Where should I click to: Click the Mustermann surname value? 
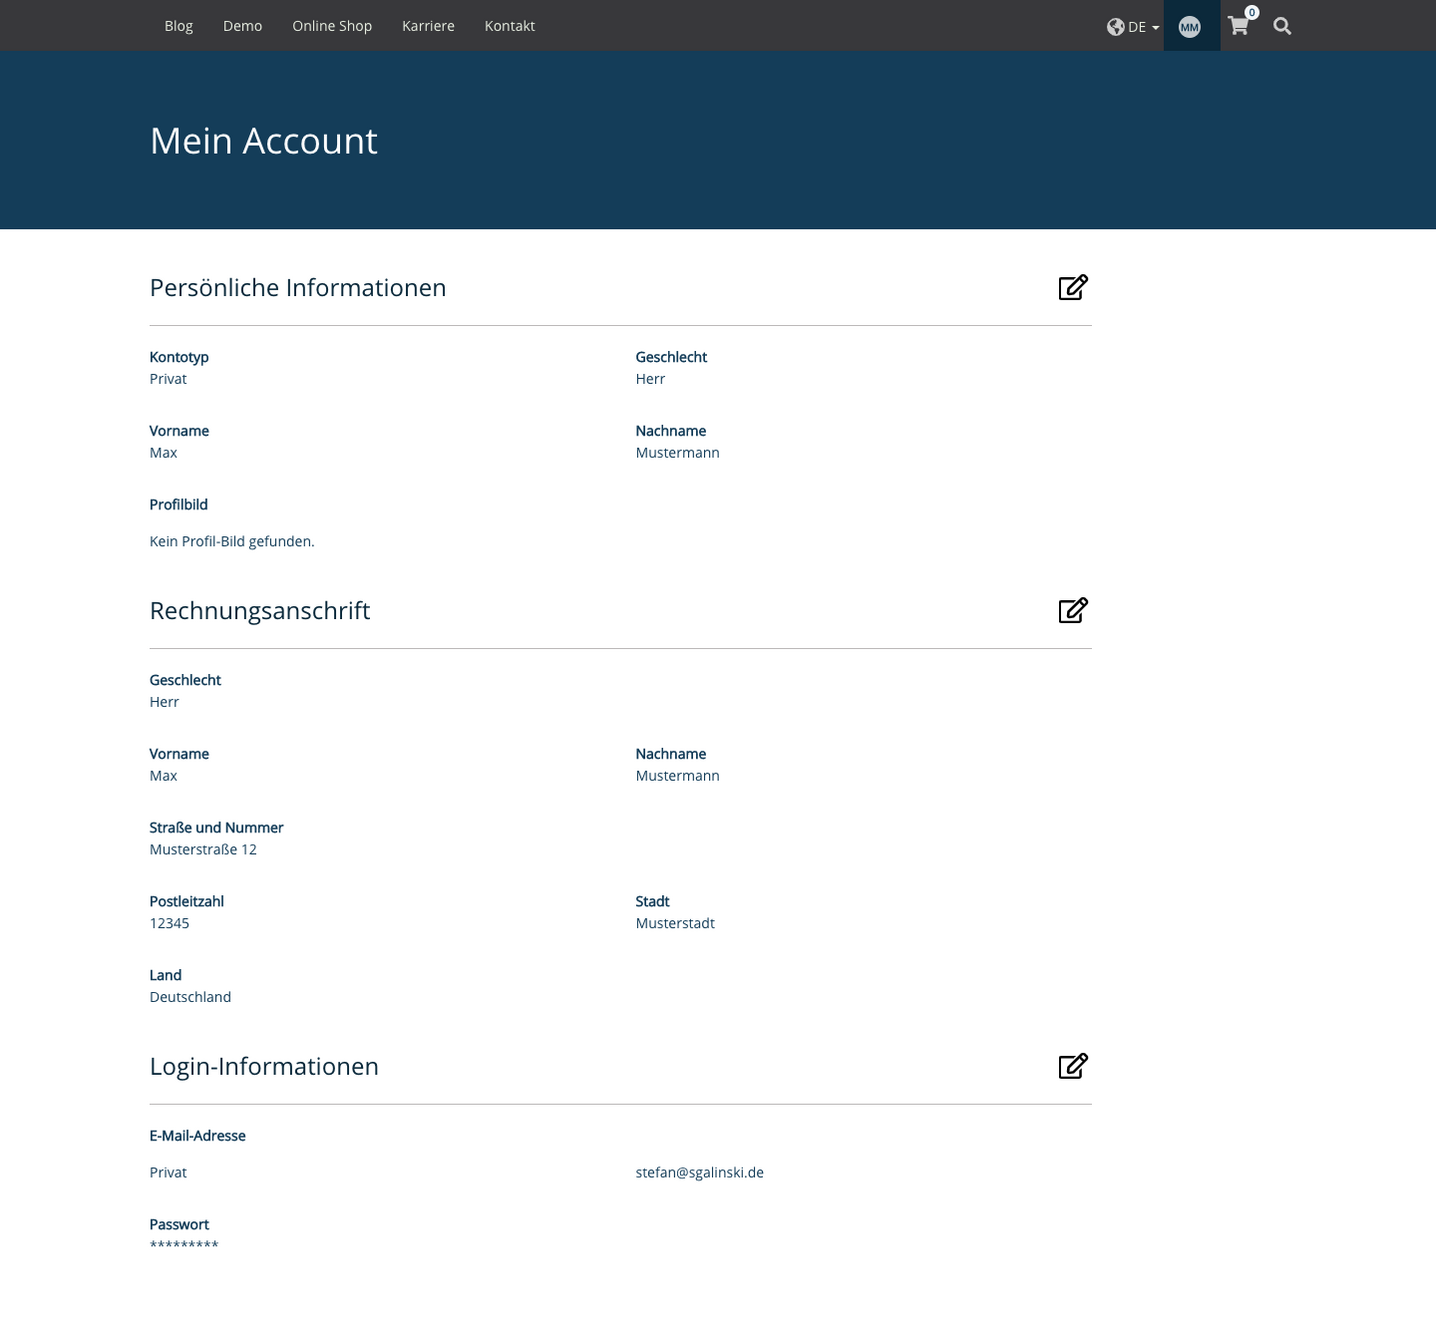tap(677, 452)
